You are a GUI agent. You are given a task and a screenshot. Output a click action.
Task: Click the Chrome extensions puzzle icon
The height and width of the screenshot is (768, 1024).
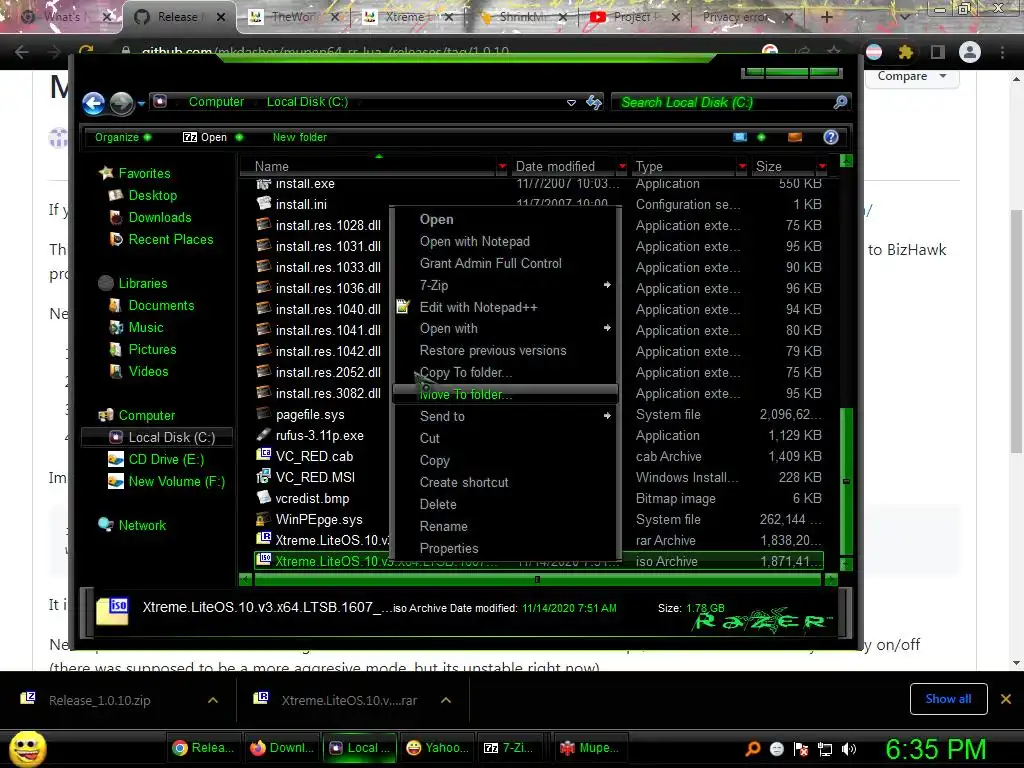point(905,52)
